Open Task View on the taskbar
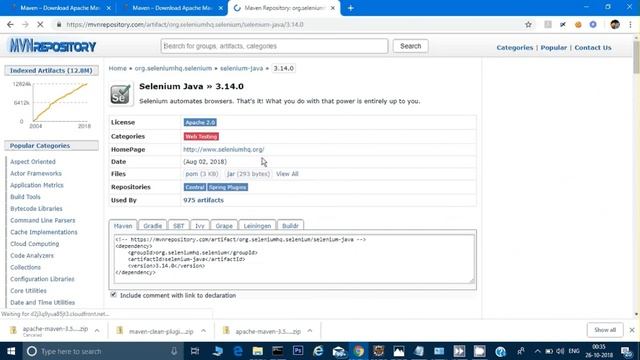The image size is (640, 360). pos(195,351)
